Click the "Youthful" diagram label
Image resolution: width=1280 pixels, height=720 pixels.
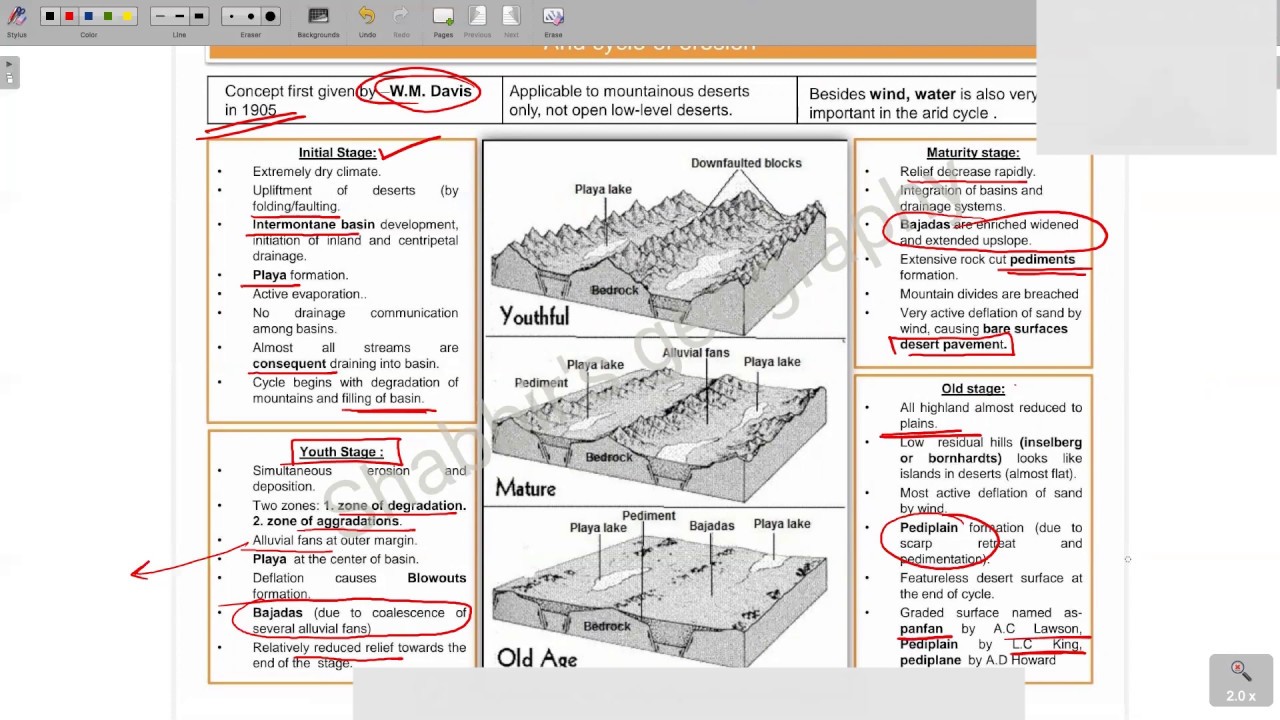pos(534,317)
